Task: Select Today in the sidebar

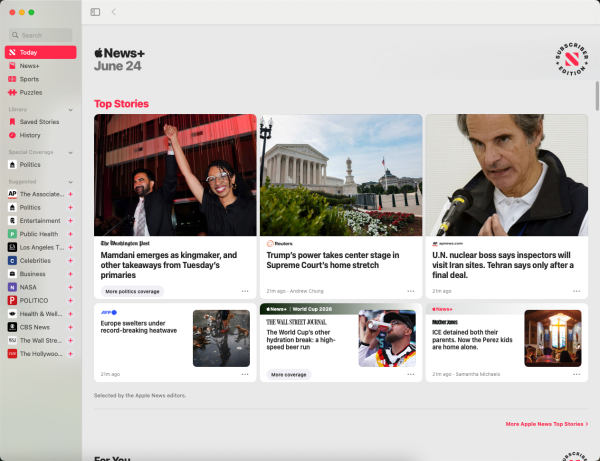Action: pos(41,52)
